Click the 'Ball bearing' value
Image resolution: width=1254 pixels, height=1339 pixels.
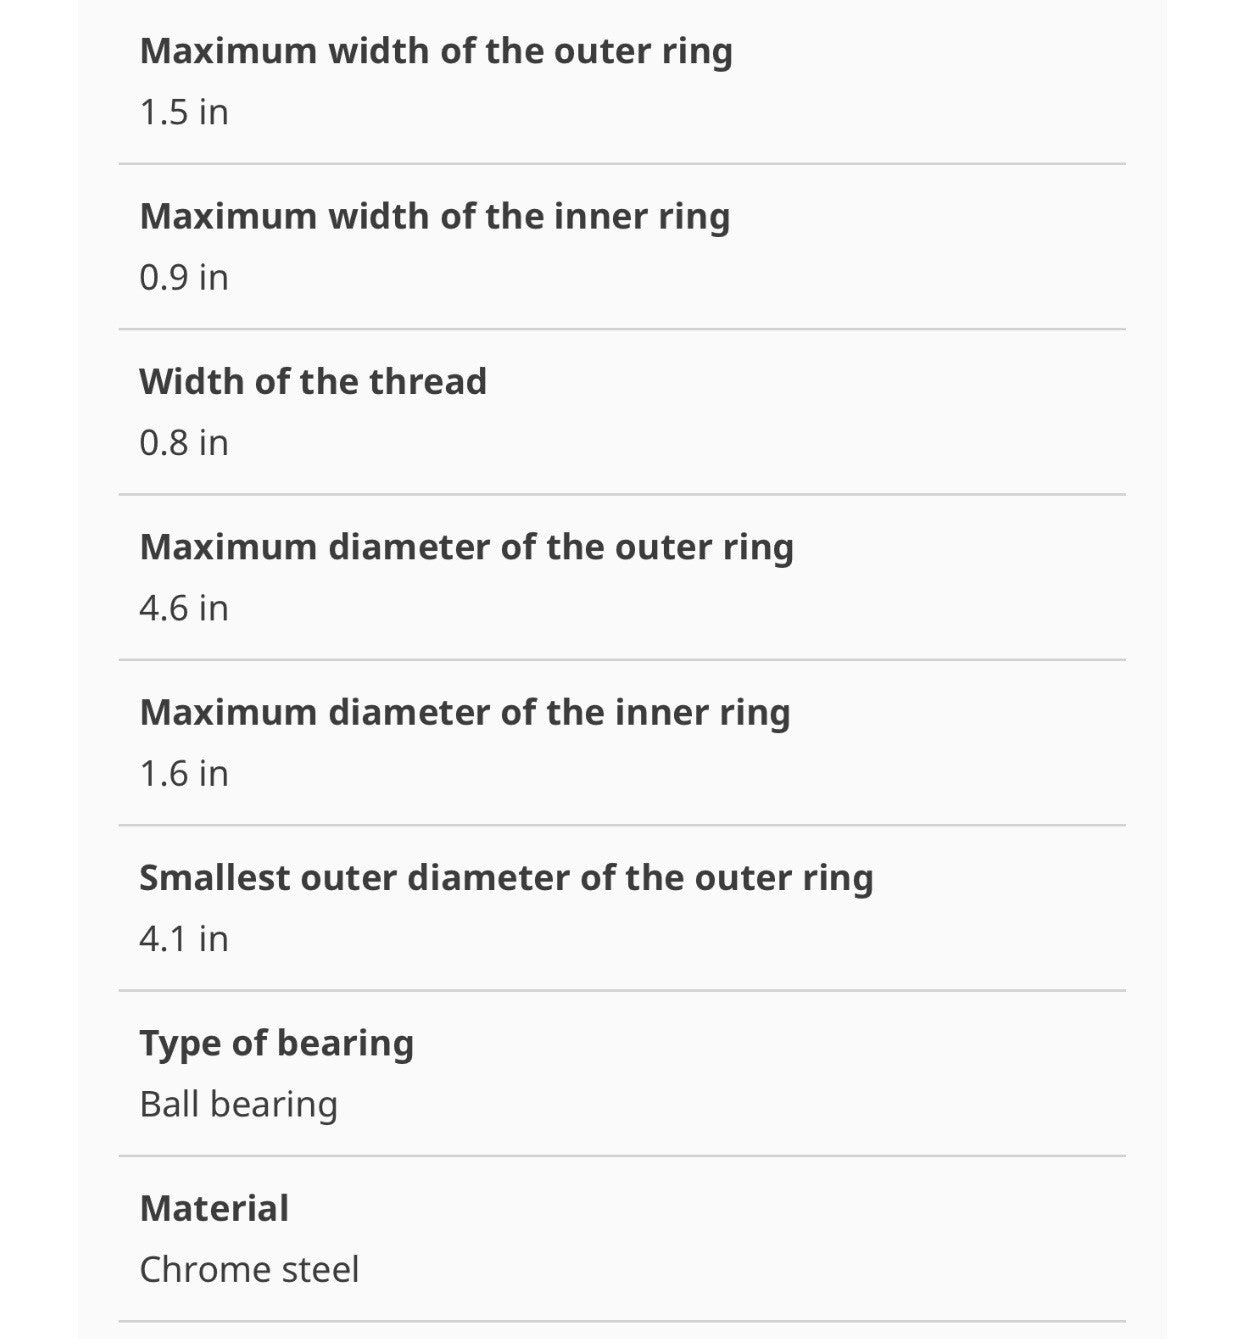(x=239, y=1105)
